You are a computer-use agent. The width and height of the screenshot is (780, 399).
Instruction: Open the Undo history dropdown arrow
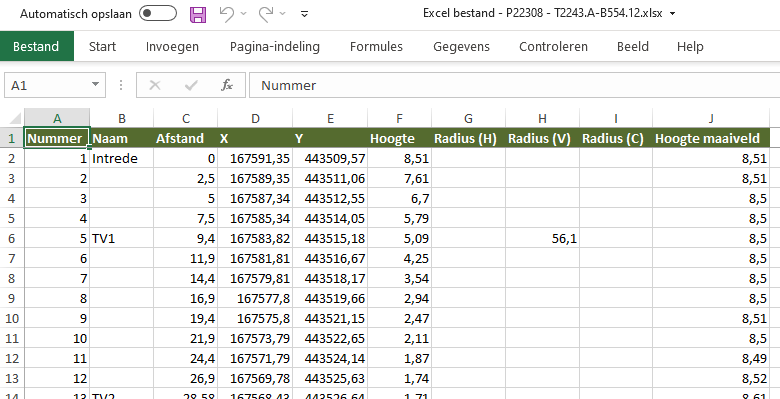(243, 14)
